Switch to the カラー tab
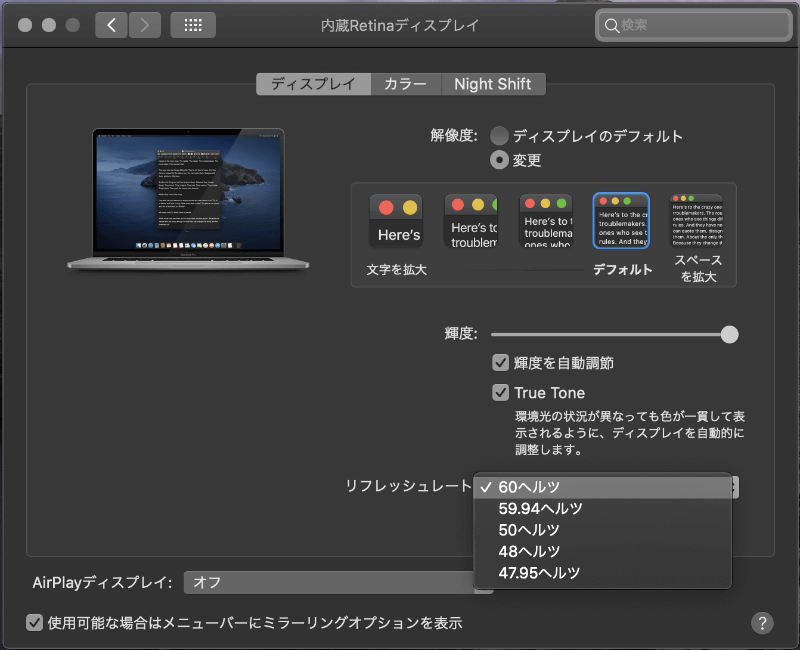The width and height of the screenshot is (800, 650). coord(406,84)
